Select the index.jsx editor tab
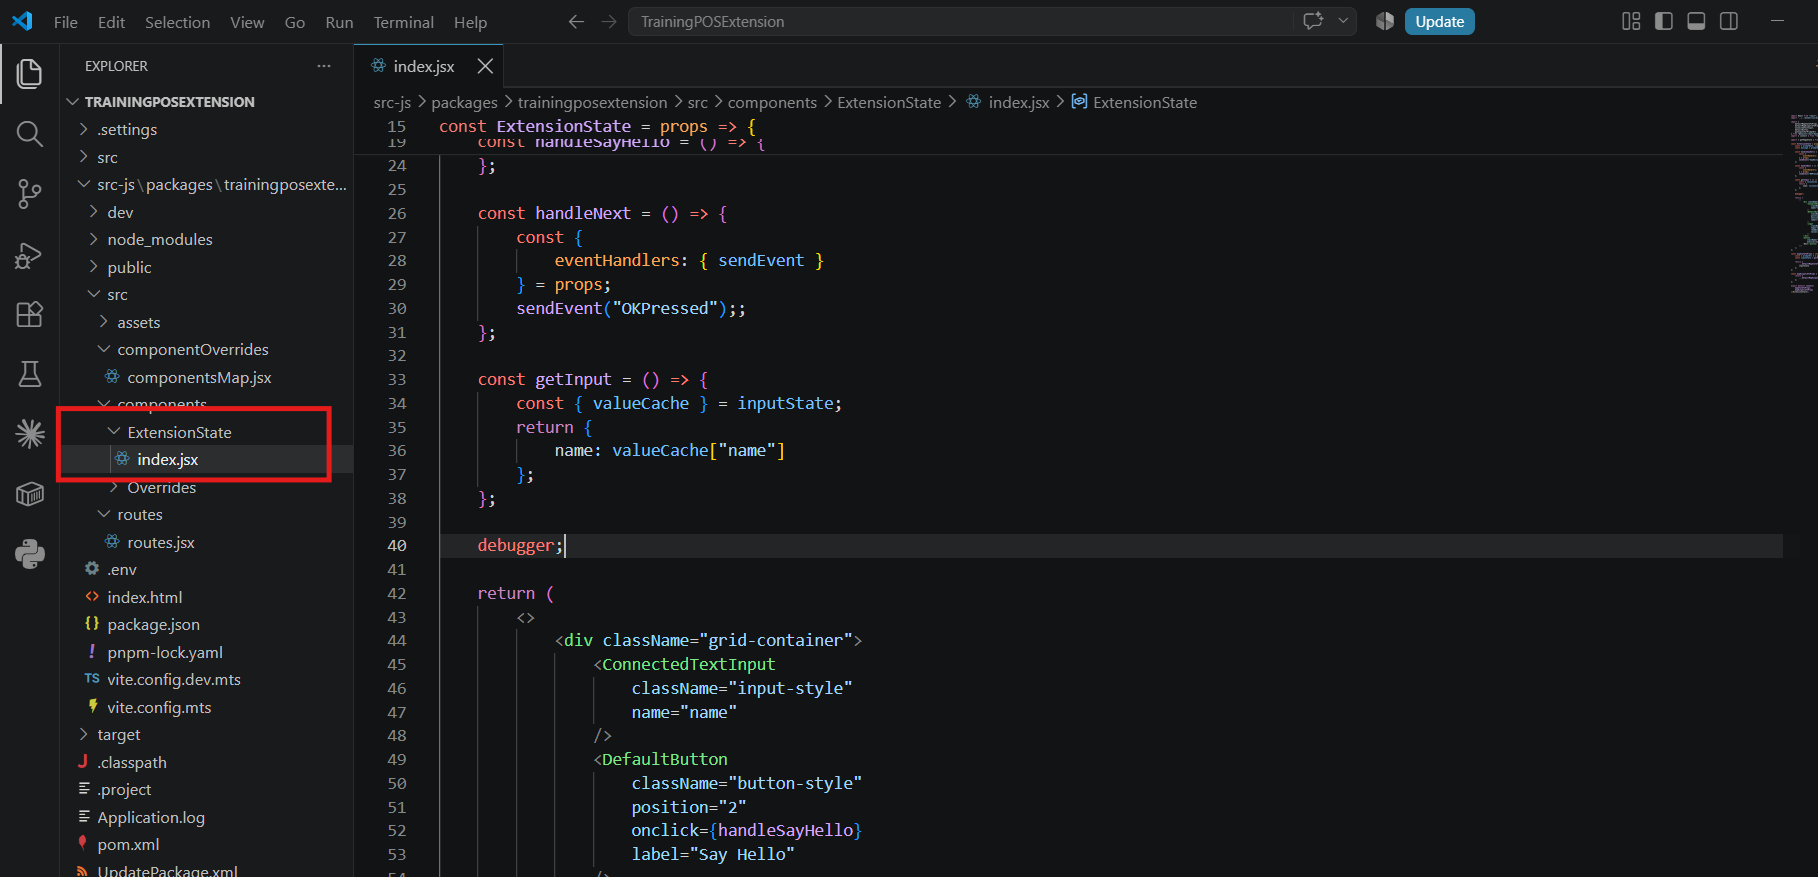This screenshot has height=877, width=1818. [x=428, y=66]
